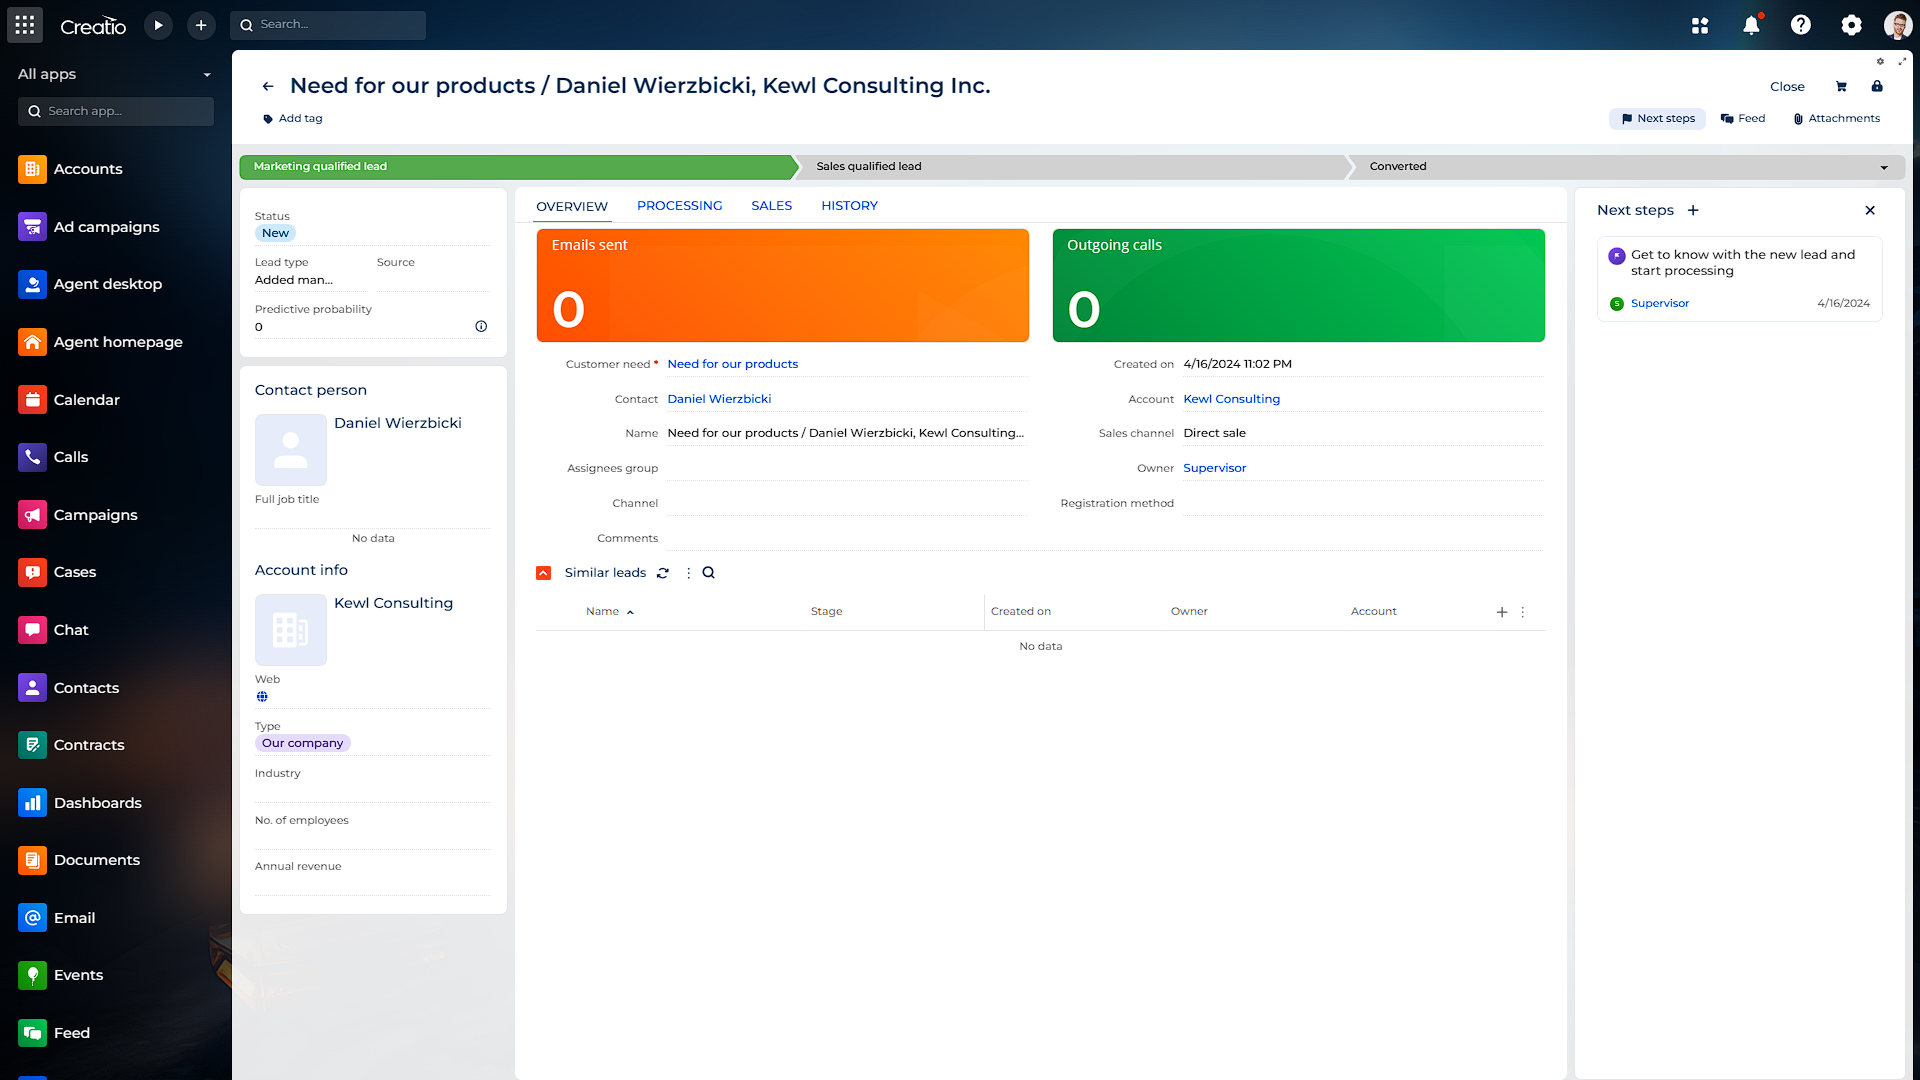Collapse the Similar leads section
This screenshot has width=1920, height=1080.
point(544,573)
